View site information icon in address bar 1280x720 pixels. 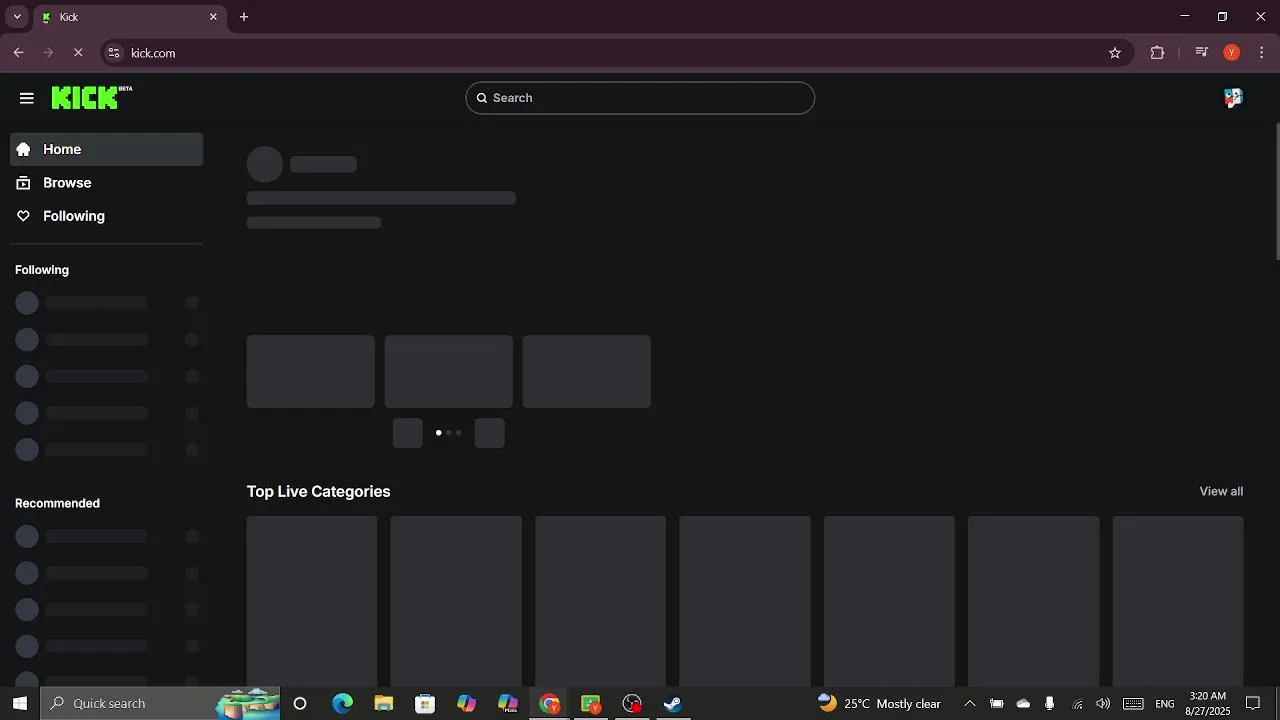114,53
